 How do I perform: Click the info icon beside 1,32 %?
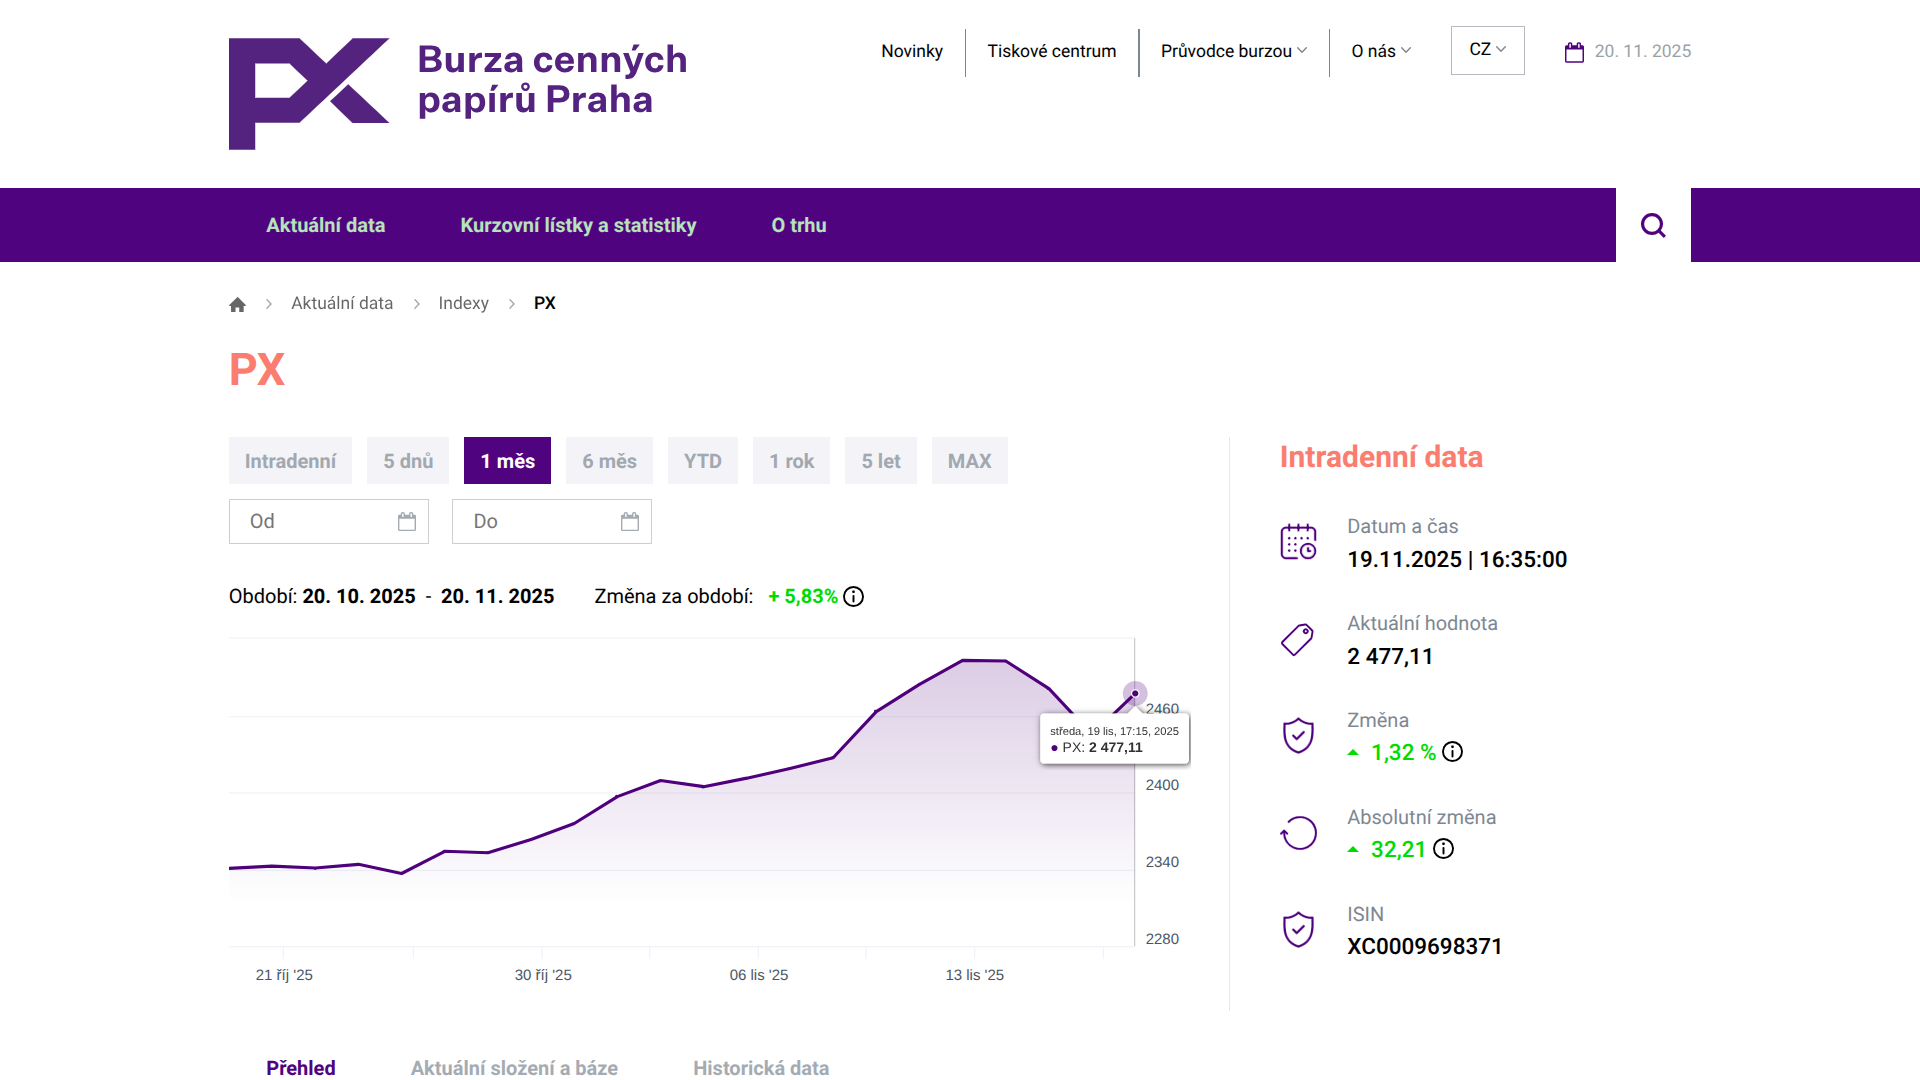click(1452, 752)
